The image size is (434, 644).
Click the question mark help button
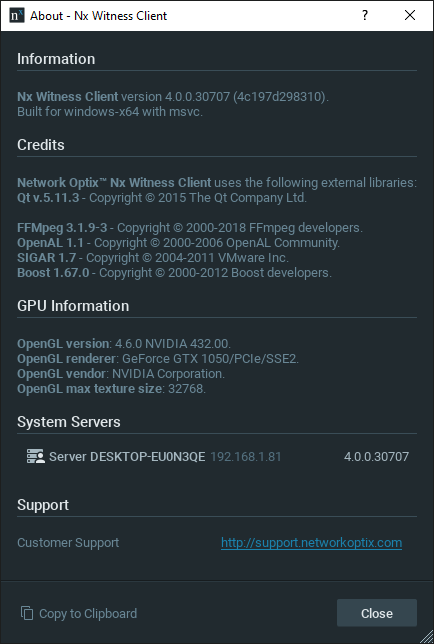pyautogui.click(x=365, y=16)
